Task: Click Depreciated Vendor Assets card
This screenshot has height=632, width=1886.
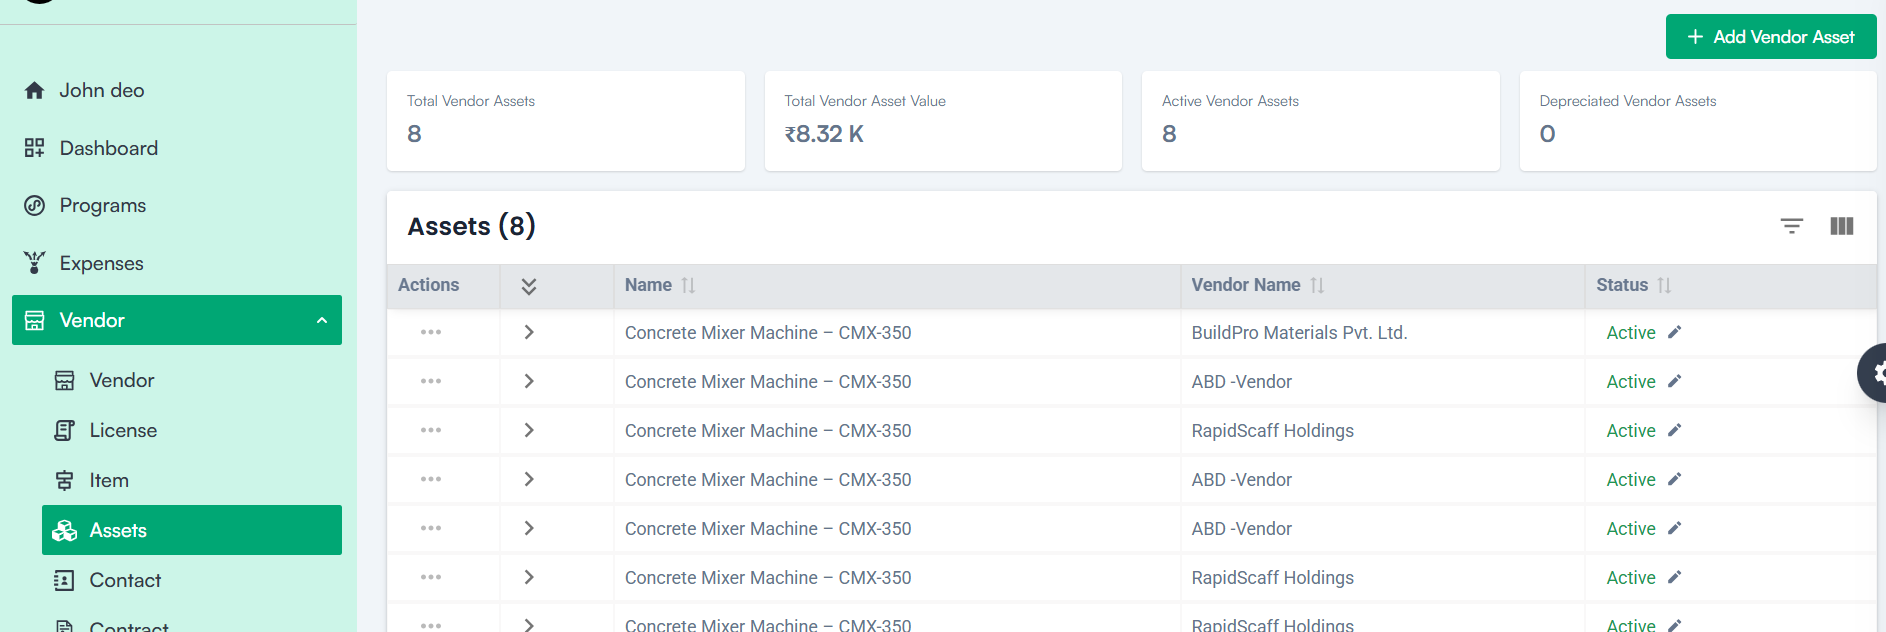Action: (x=1698, y=121)
